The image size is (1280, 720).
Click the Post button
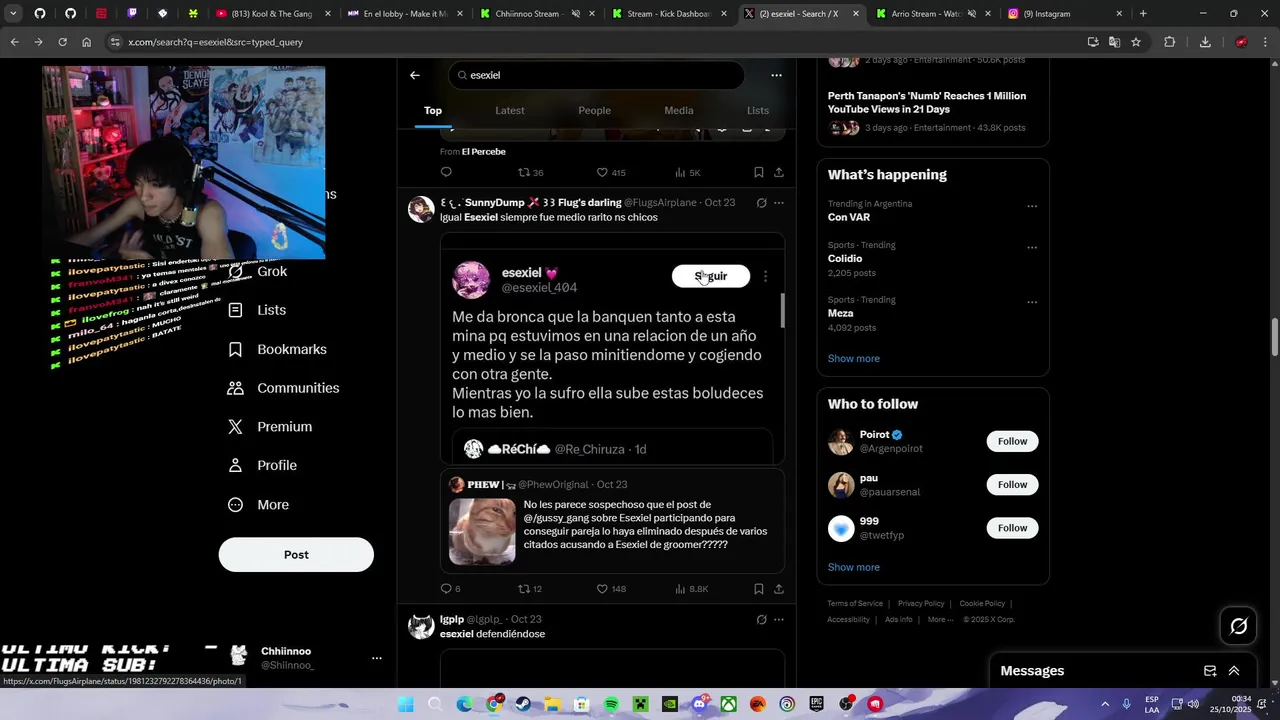296,555
